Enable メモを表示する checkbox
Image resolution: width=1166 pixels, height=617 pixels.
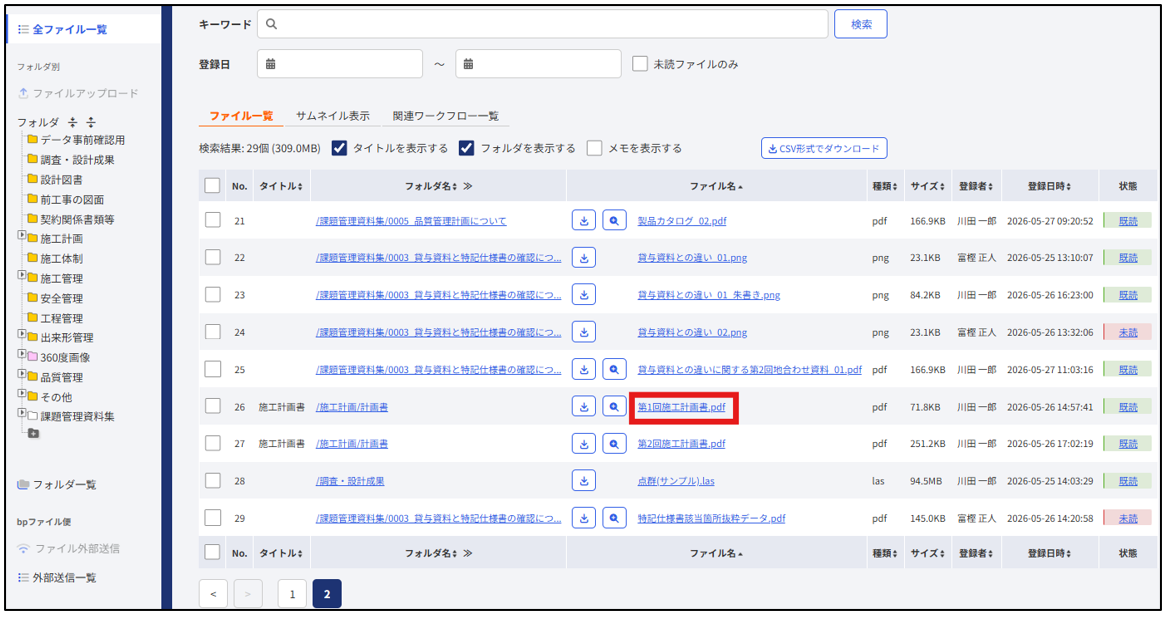[x=594, y=148]
